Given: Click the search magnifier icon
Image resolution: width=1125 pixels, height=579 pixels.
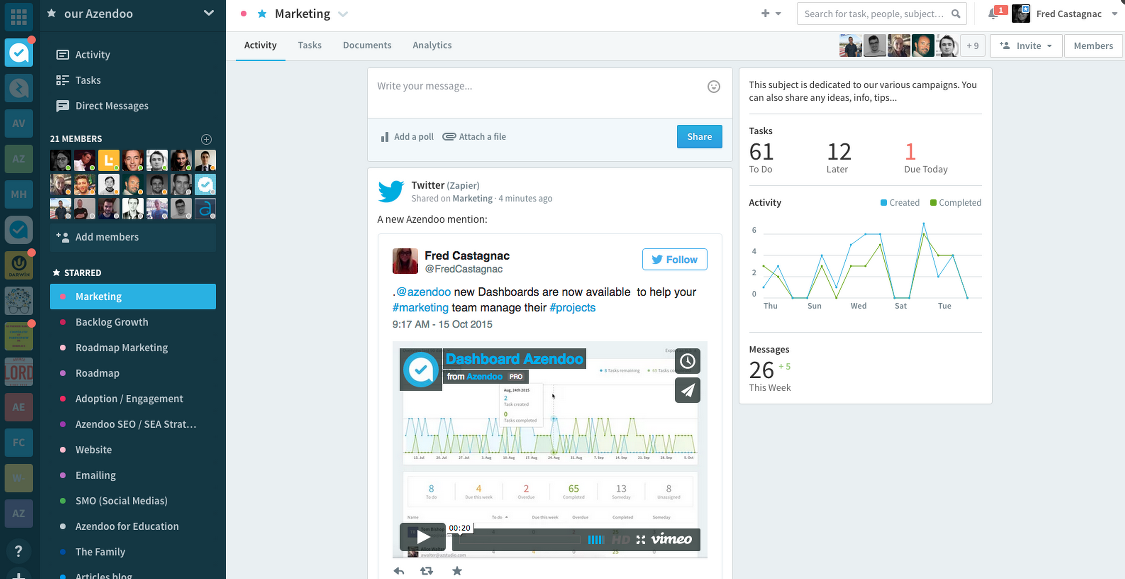Looking at the screenshot, I should click(x=956, y=14).
